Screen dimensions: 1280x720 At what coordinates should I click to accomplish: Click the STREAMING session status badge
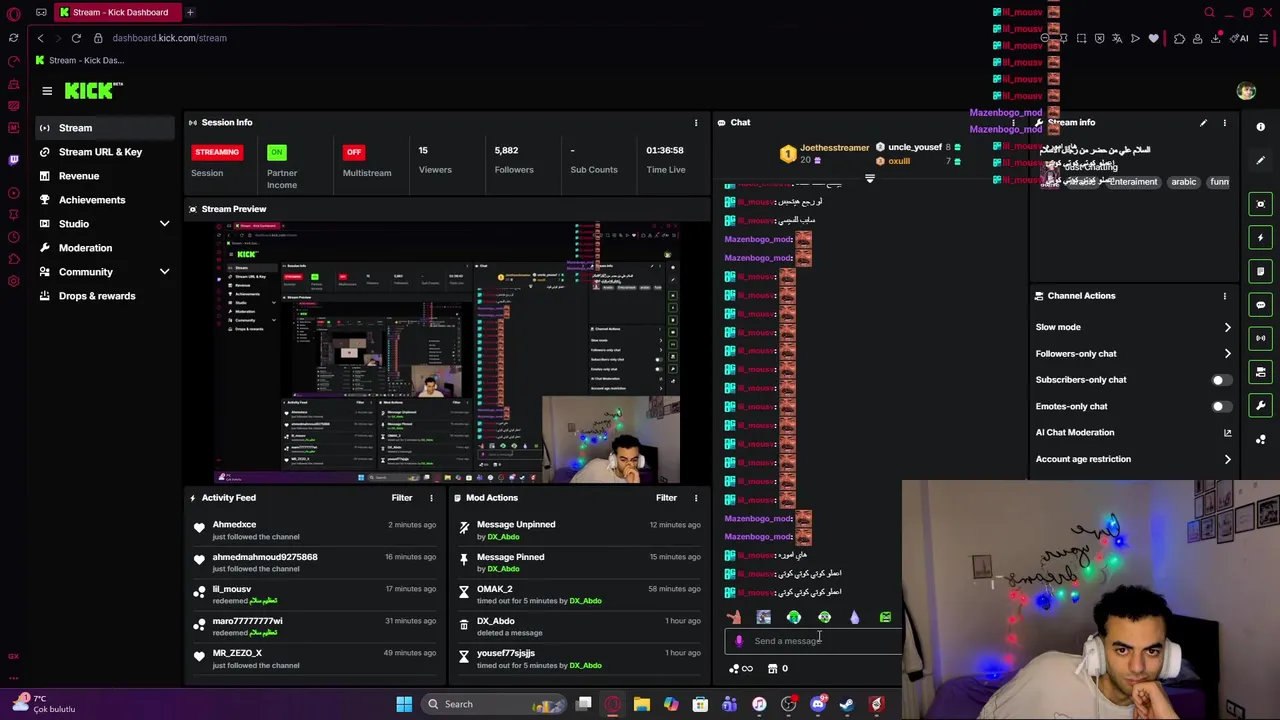point(217,152)
